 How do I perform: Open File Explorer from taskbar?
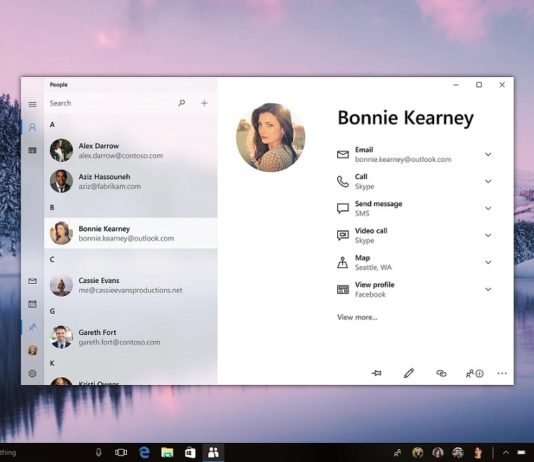pyautogui.click(x=167, y=452)
